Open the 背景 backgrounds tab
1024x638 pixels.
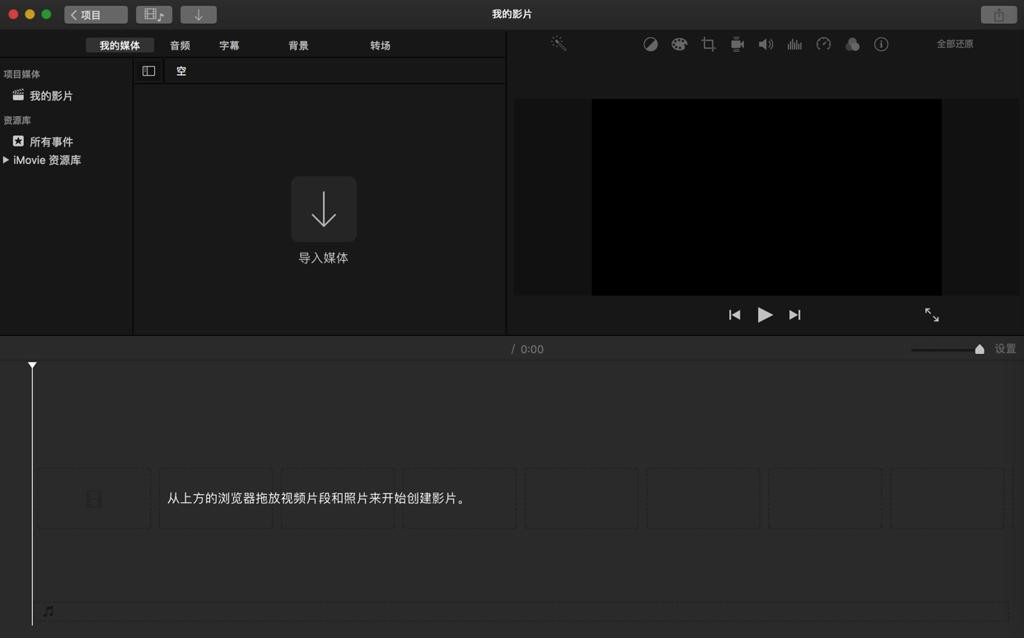298,45
